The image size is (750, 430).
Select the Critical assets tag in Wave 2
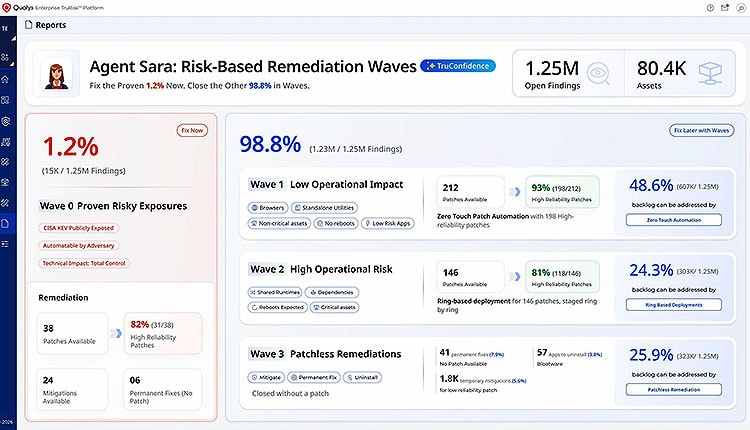click(334, 307)
